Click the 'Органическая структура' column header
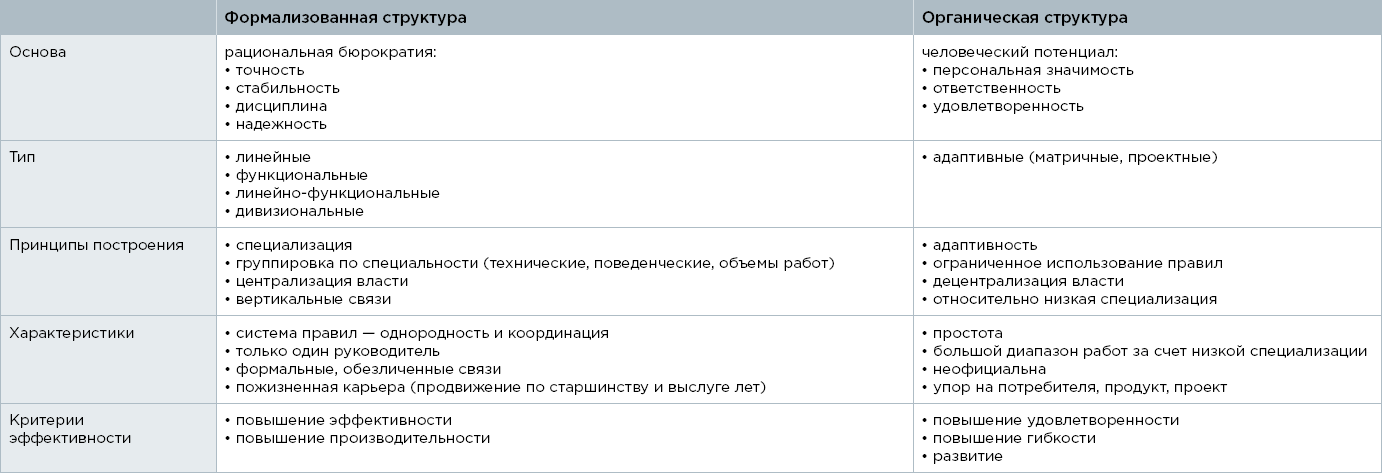Image resolution: width=1382 pixels, height=473 pixels. pos(1025,18)
